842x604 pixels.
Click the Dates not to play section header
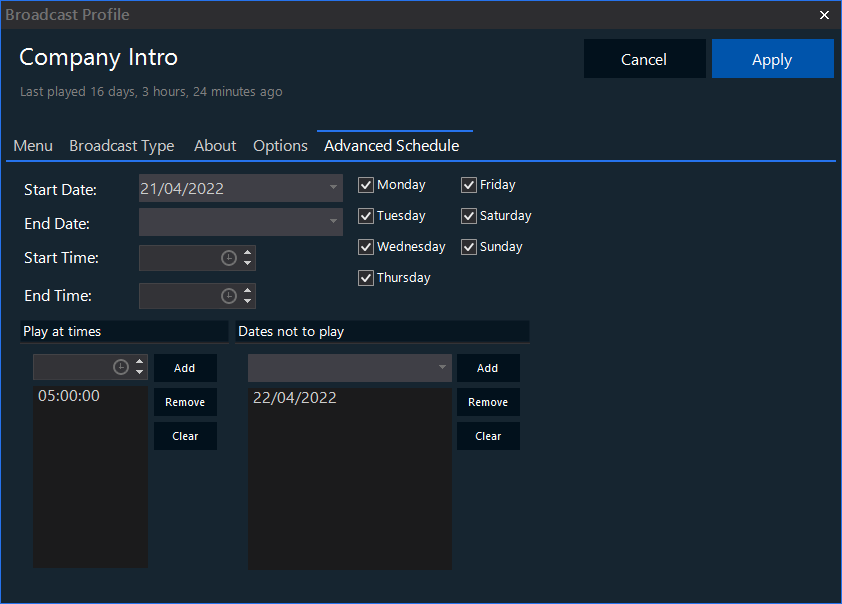pos(382,332)
